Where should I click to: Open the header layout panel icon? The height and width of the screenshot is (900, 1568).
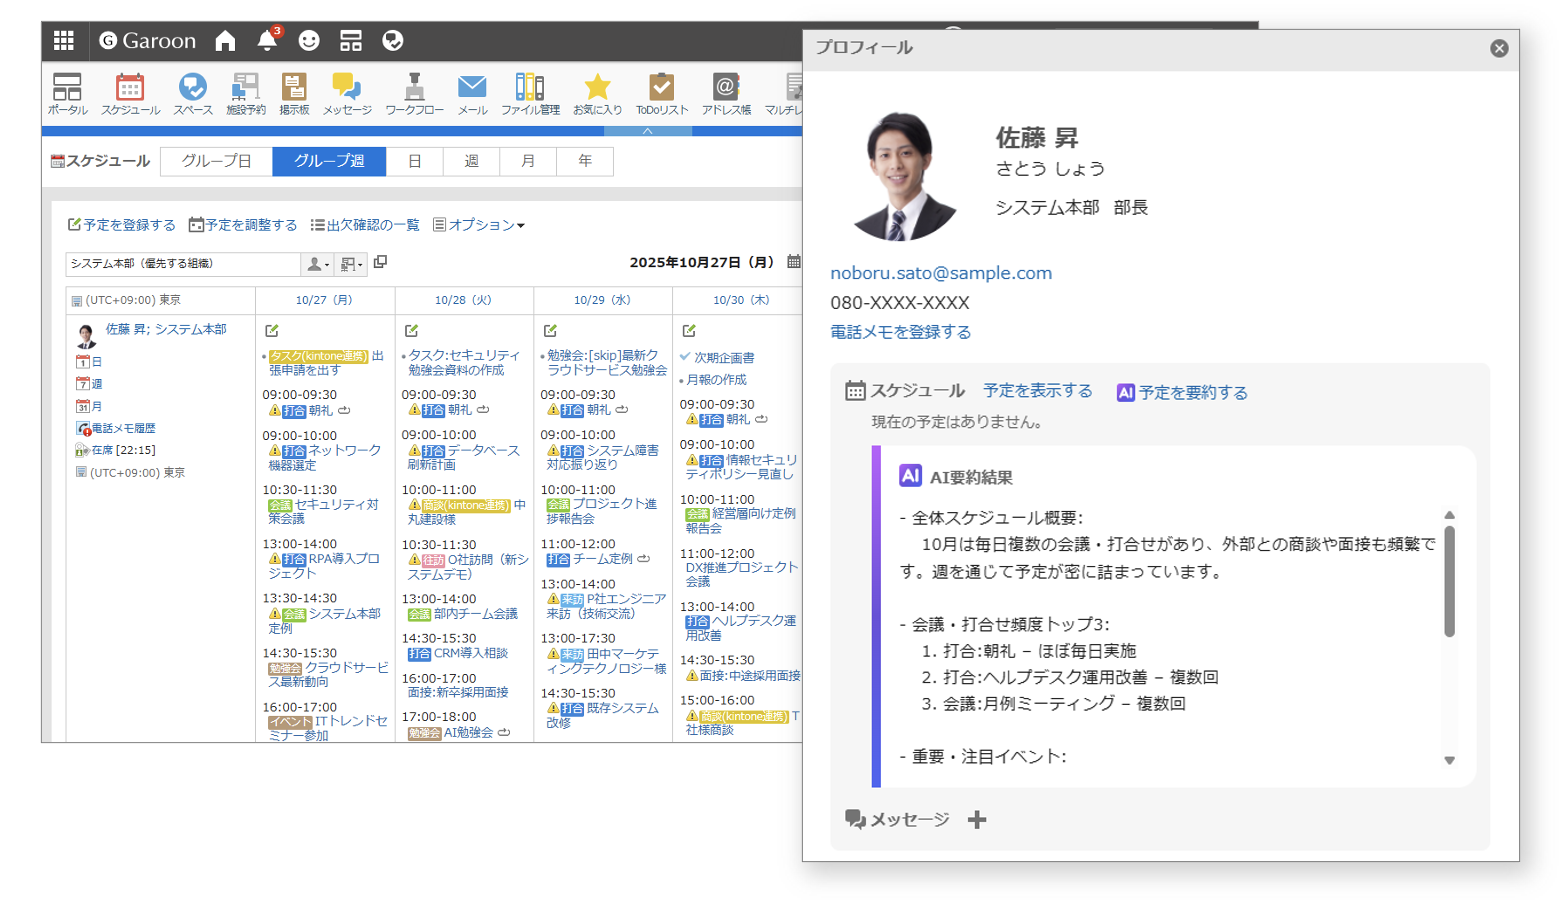[351, 40]
